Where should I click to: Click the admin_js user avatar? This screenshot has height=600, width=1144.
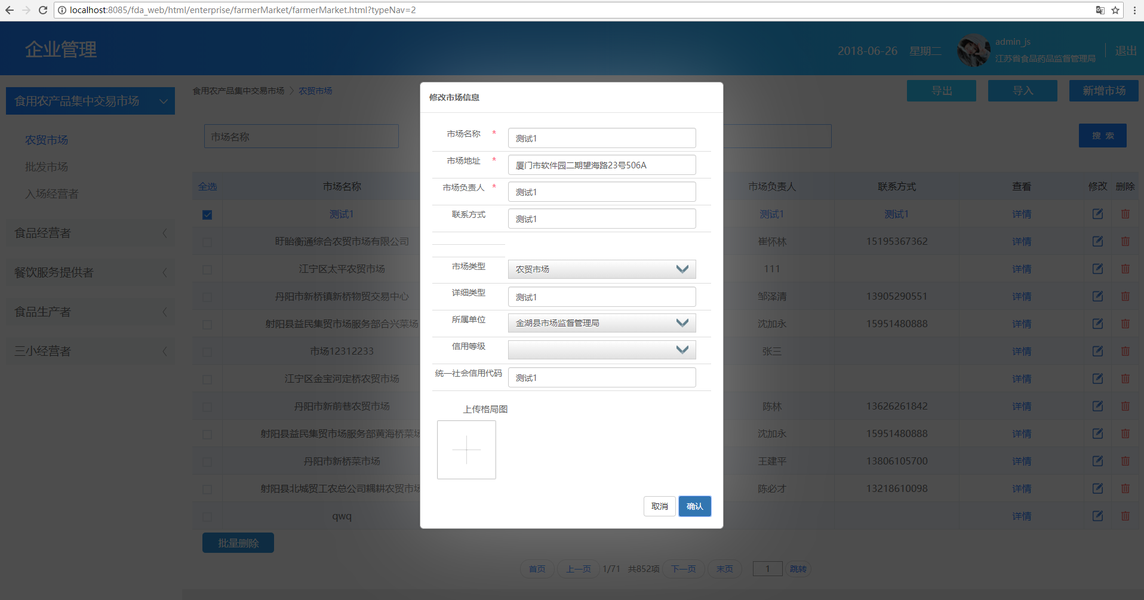click(973, 50)
